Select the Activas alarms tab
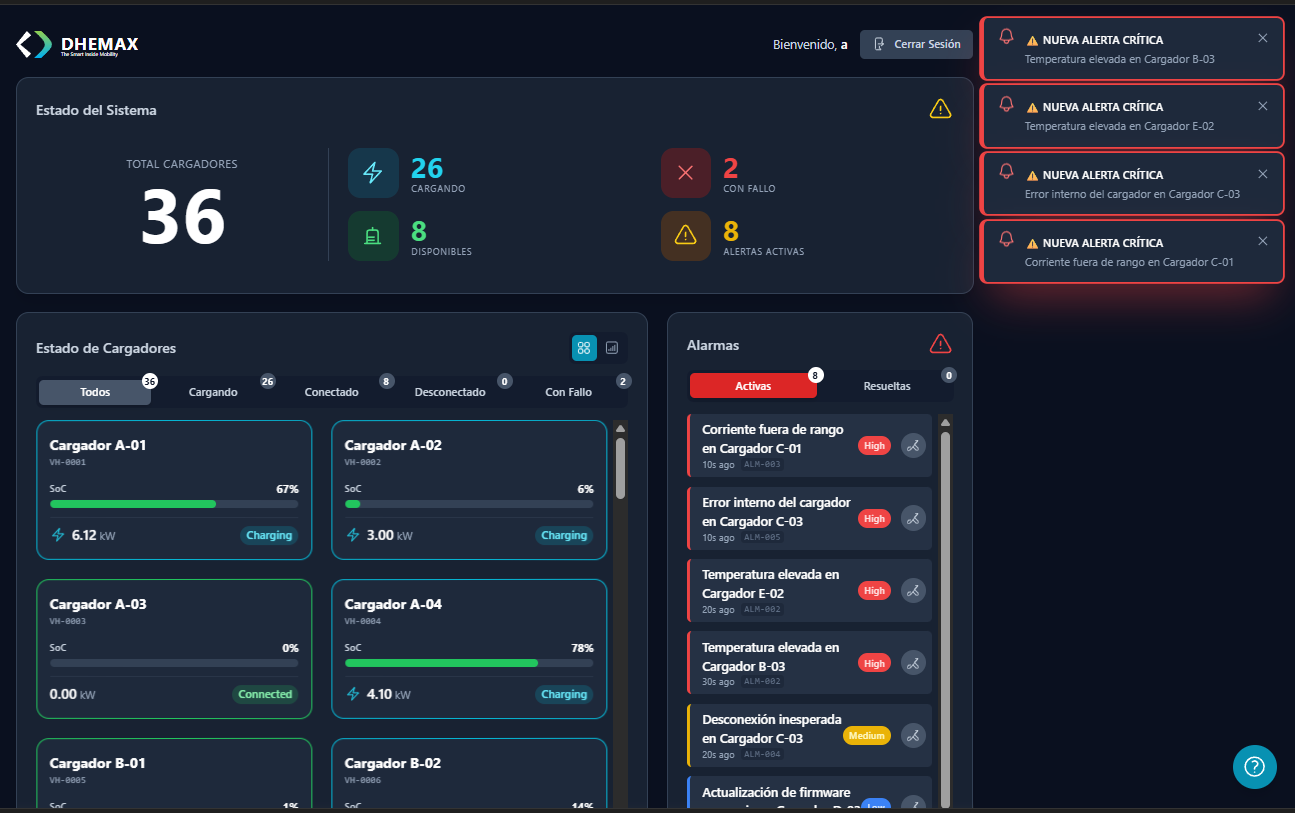Viewport: 1295px width, 813px height. [x=753, y=385]
